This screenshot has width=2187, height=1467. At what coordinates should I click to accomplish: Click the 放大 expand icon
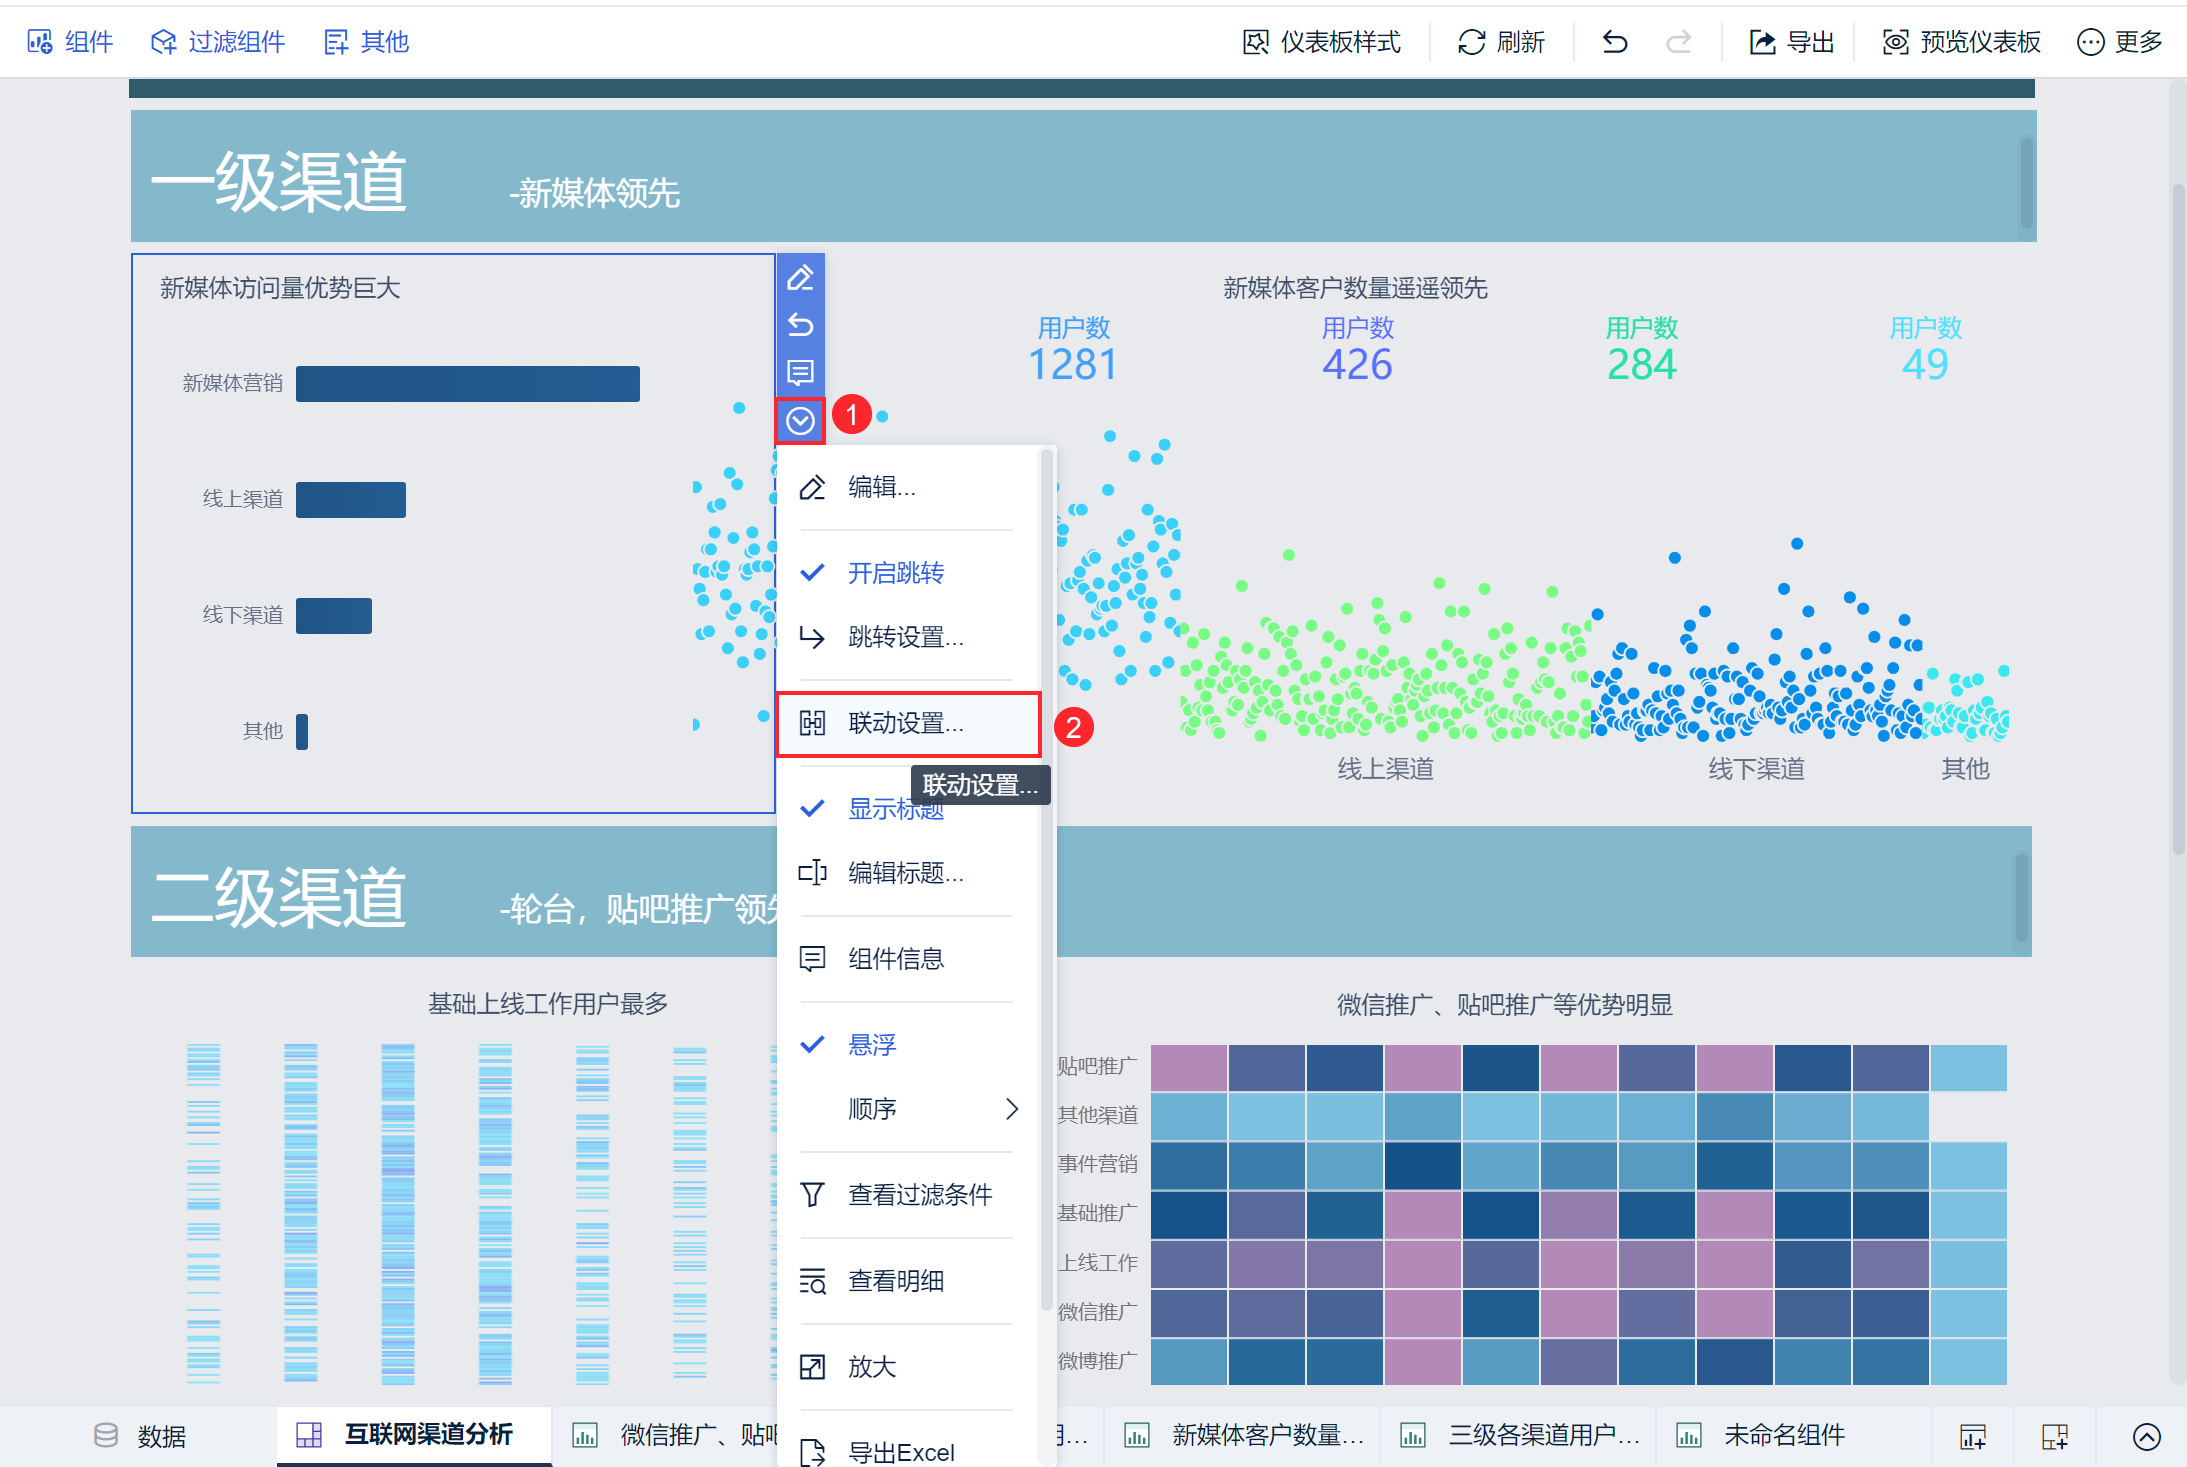point(813,1367)
